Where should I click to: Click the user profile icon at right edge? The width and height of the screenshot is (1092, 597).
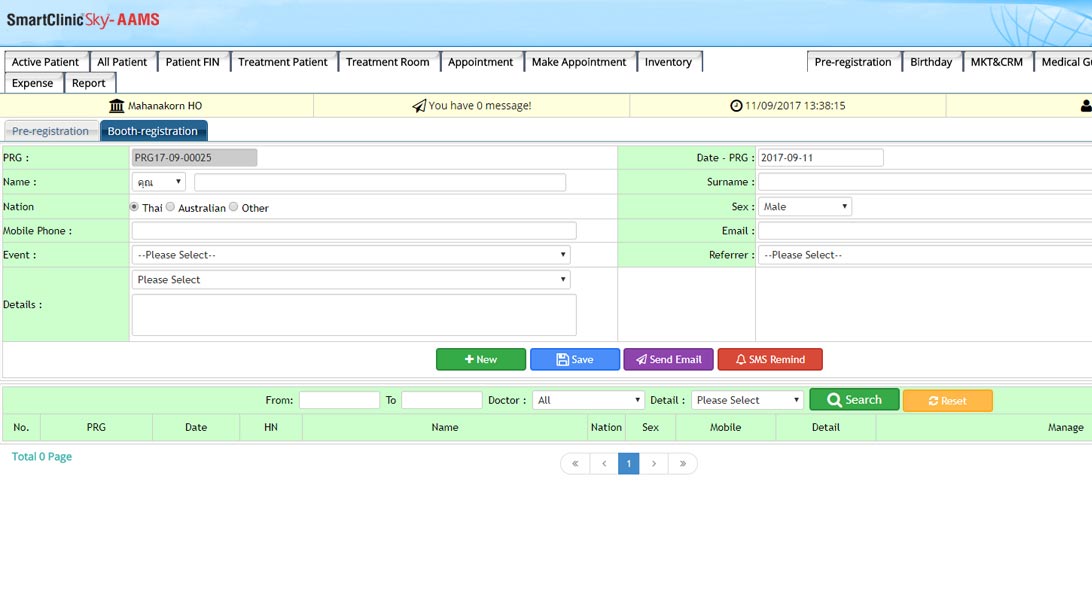point(1085,106)
